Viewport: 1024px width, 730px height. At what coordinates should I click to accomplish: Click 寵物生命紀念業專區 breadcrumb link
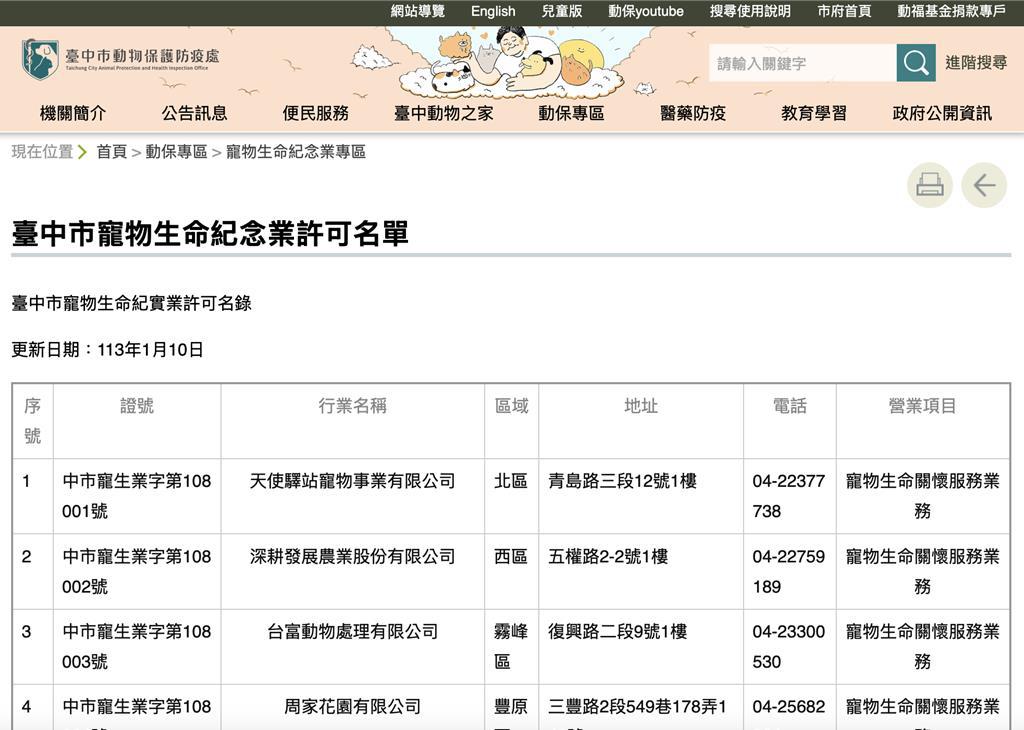(x=296, y=151)
